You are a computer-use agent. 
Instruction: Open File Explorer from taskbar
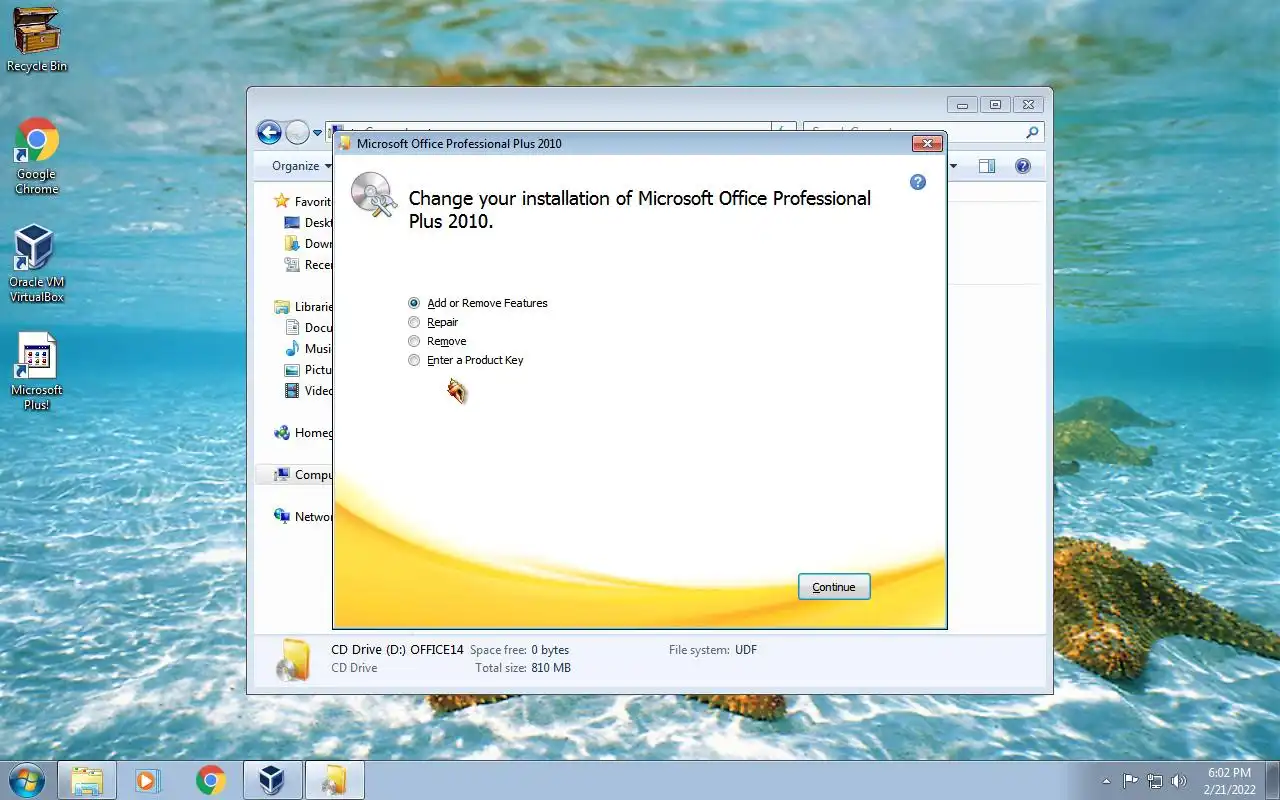click(87, 781)
